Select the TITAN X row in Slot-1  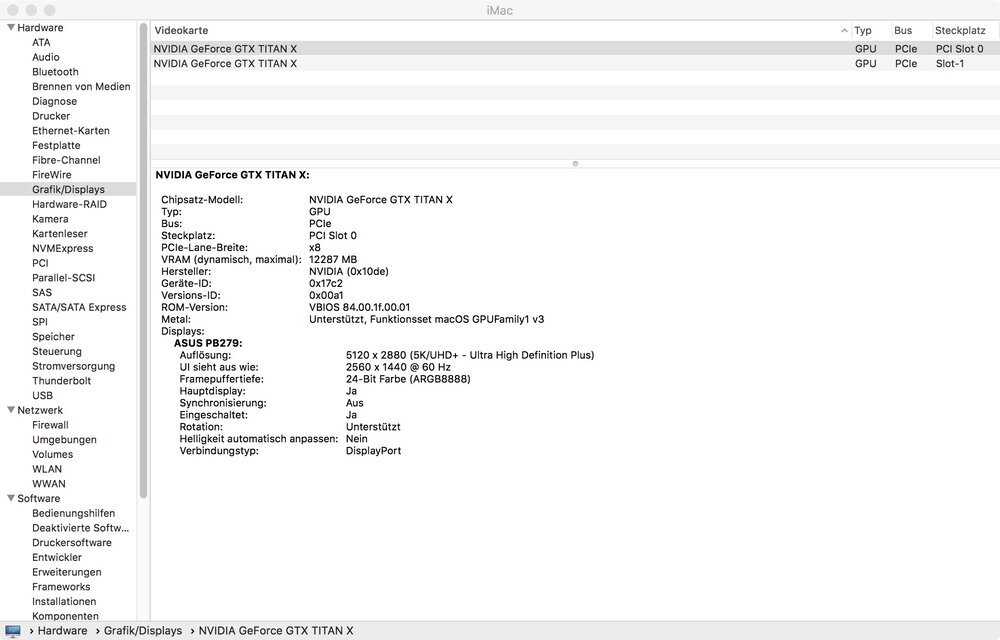point(500,63)
